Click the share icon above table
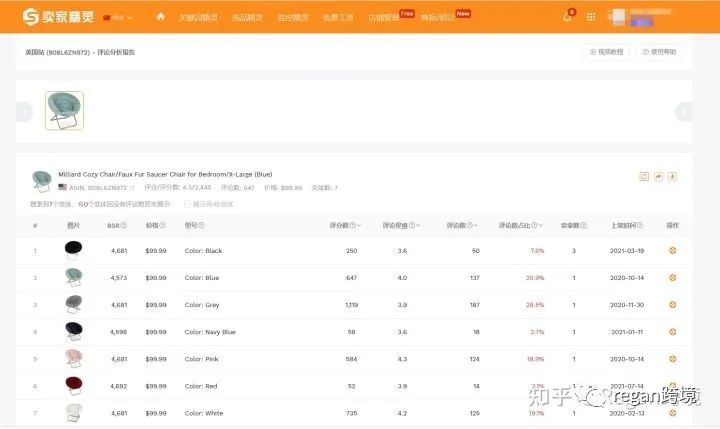The height and width of the screenshot is (429, 720). 658,176
